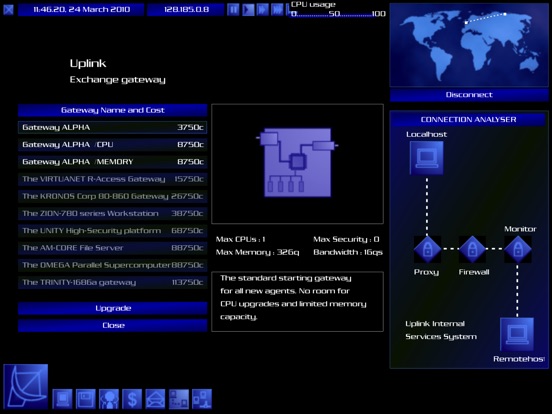
Task: Click the 128.185.0.8 IP address box
Action: pos(186,10)
